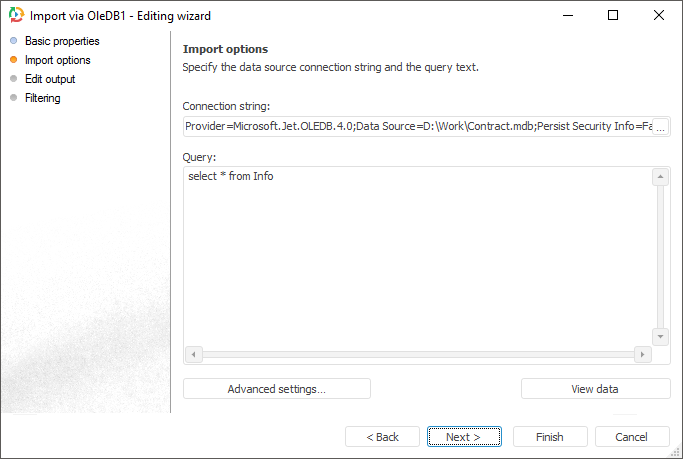The height and width of the screenshot is (459, 683).
Task: Open the connection string ellipsis browse button
Action: 660,127
